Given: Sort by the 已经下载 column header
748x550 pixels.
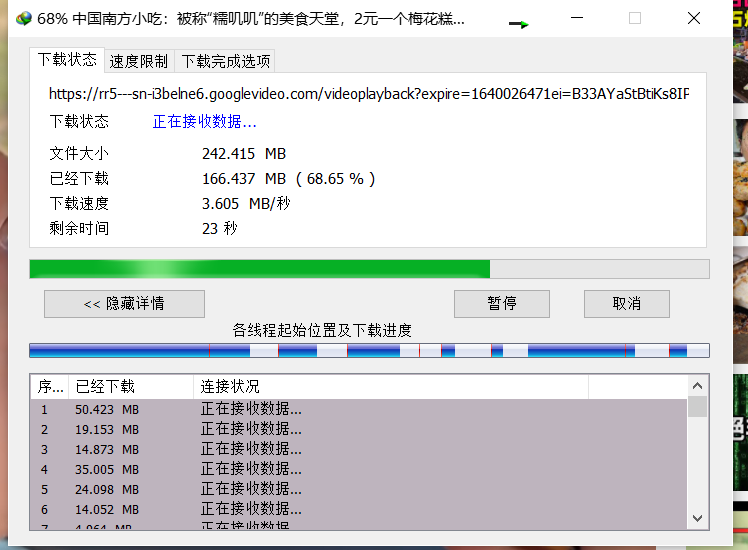Looking at the screenshot, I should pyautogui.click(x=130, y=387).
